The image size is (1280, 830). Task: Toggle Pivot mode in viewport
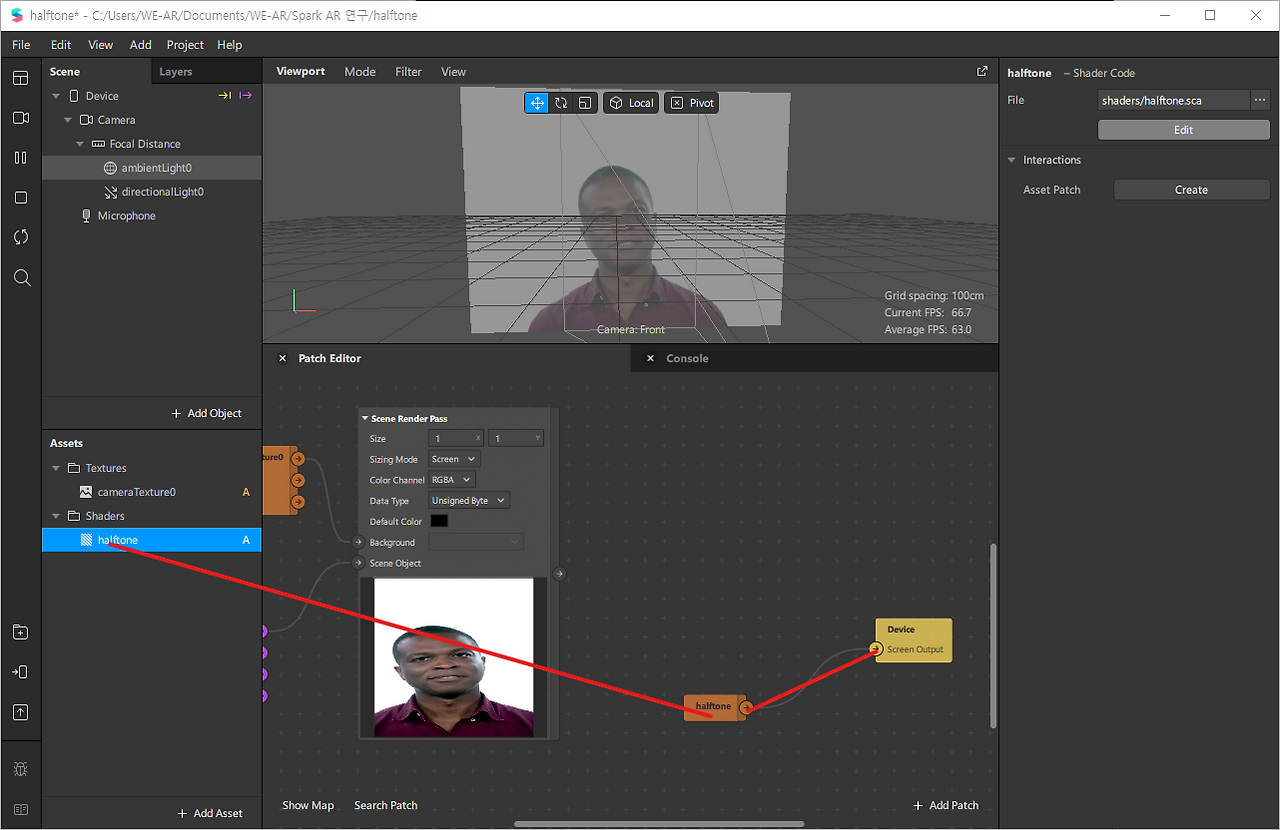point(692,103)
